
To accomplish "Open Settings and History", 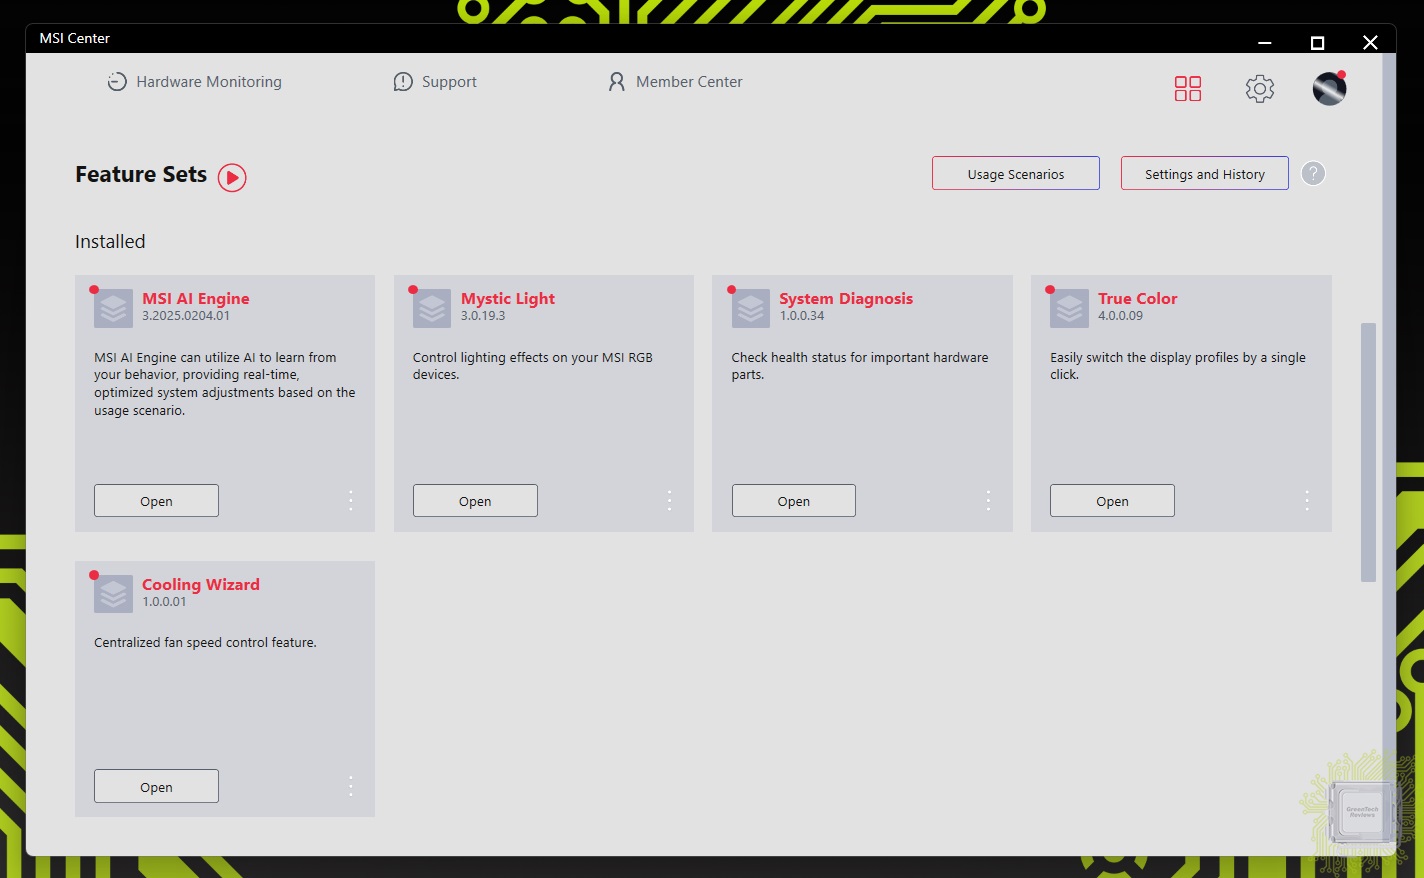I will [1205, 173].
